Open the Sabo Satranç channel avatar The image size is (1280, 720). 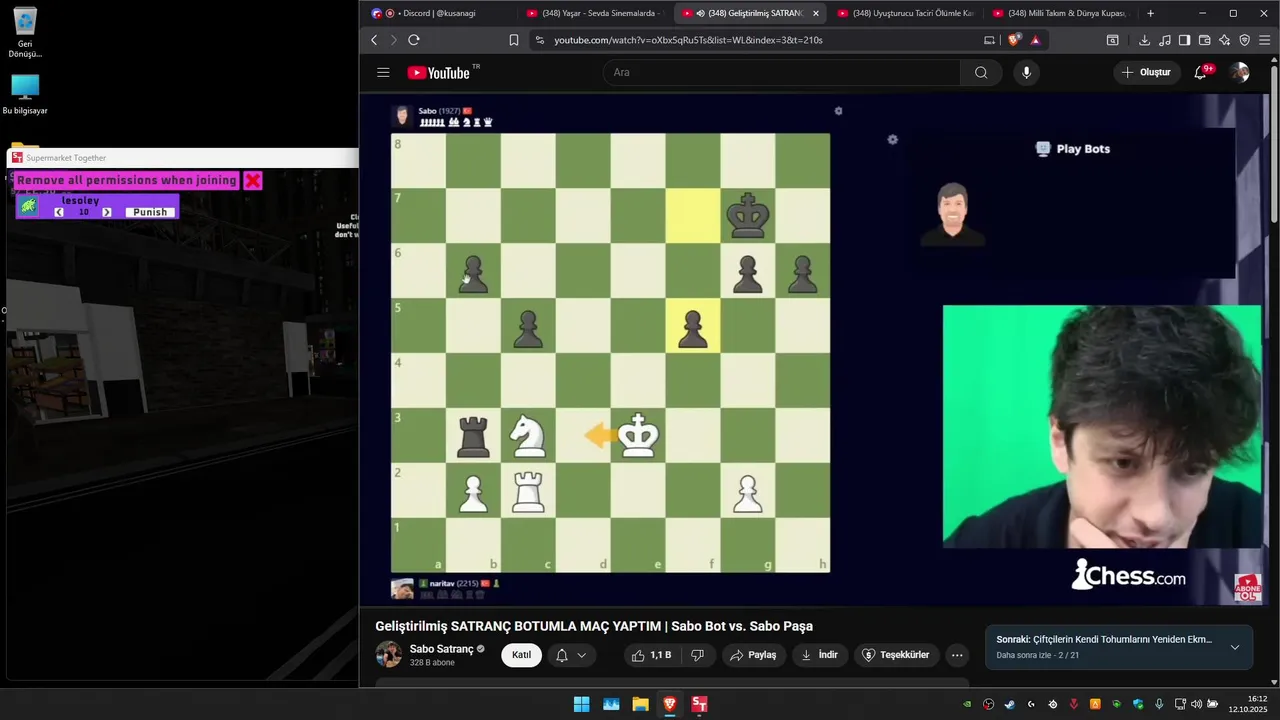388,655
